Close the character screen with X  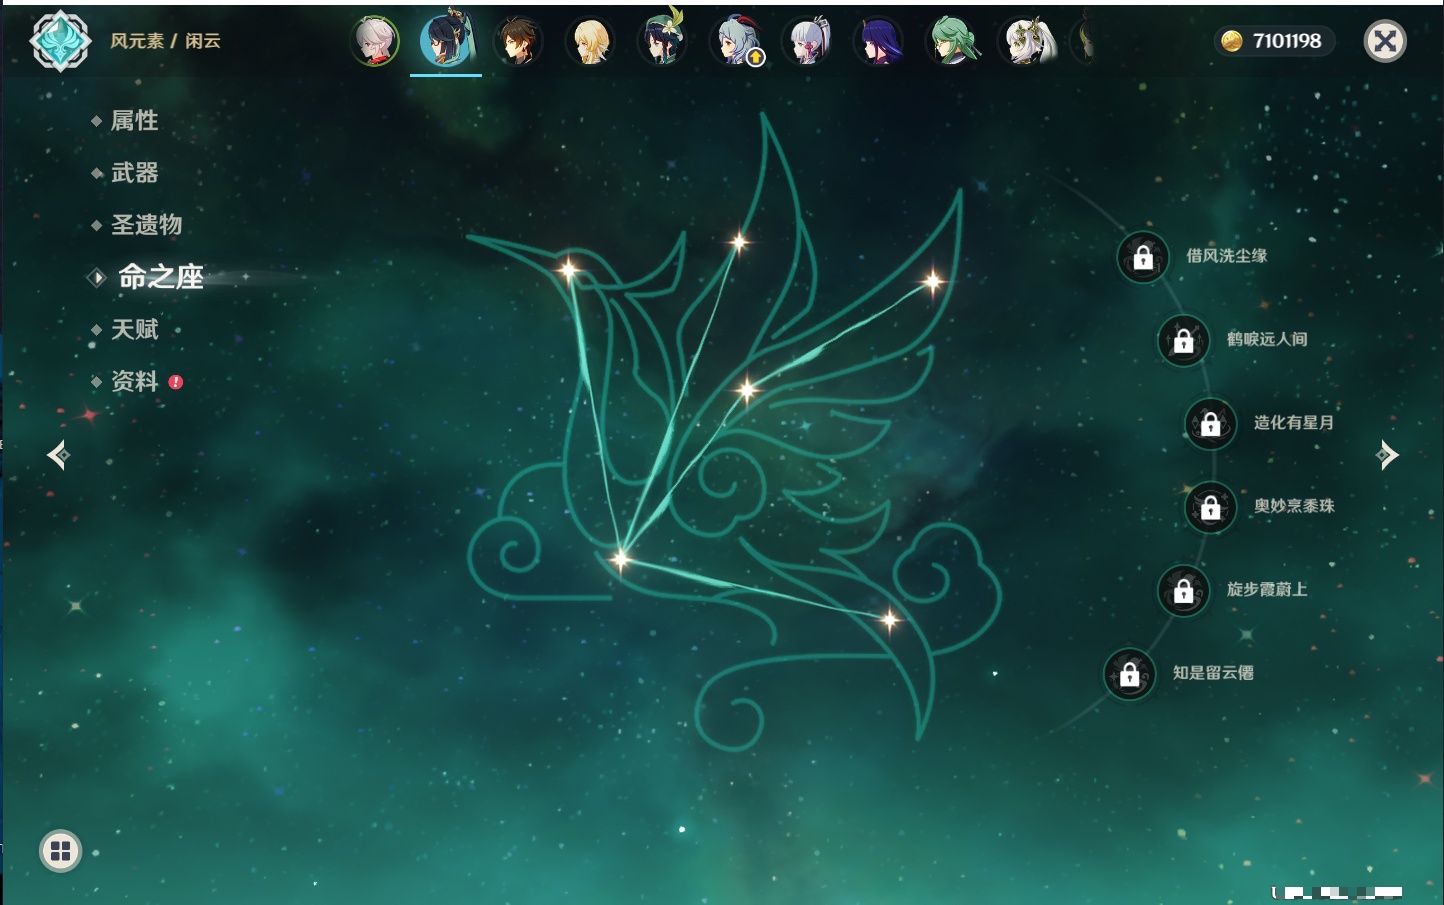[x=1385, y=41]
